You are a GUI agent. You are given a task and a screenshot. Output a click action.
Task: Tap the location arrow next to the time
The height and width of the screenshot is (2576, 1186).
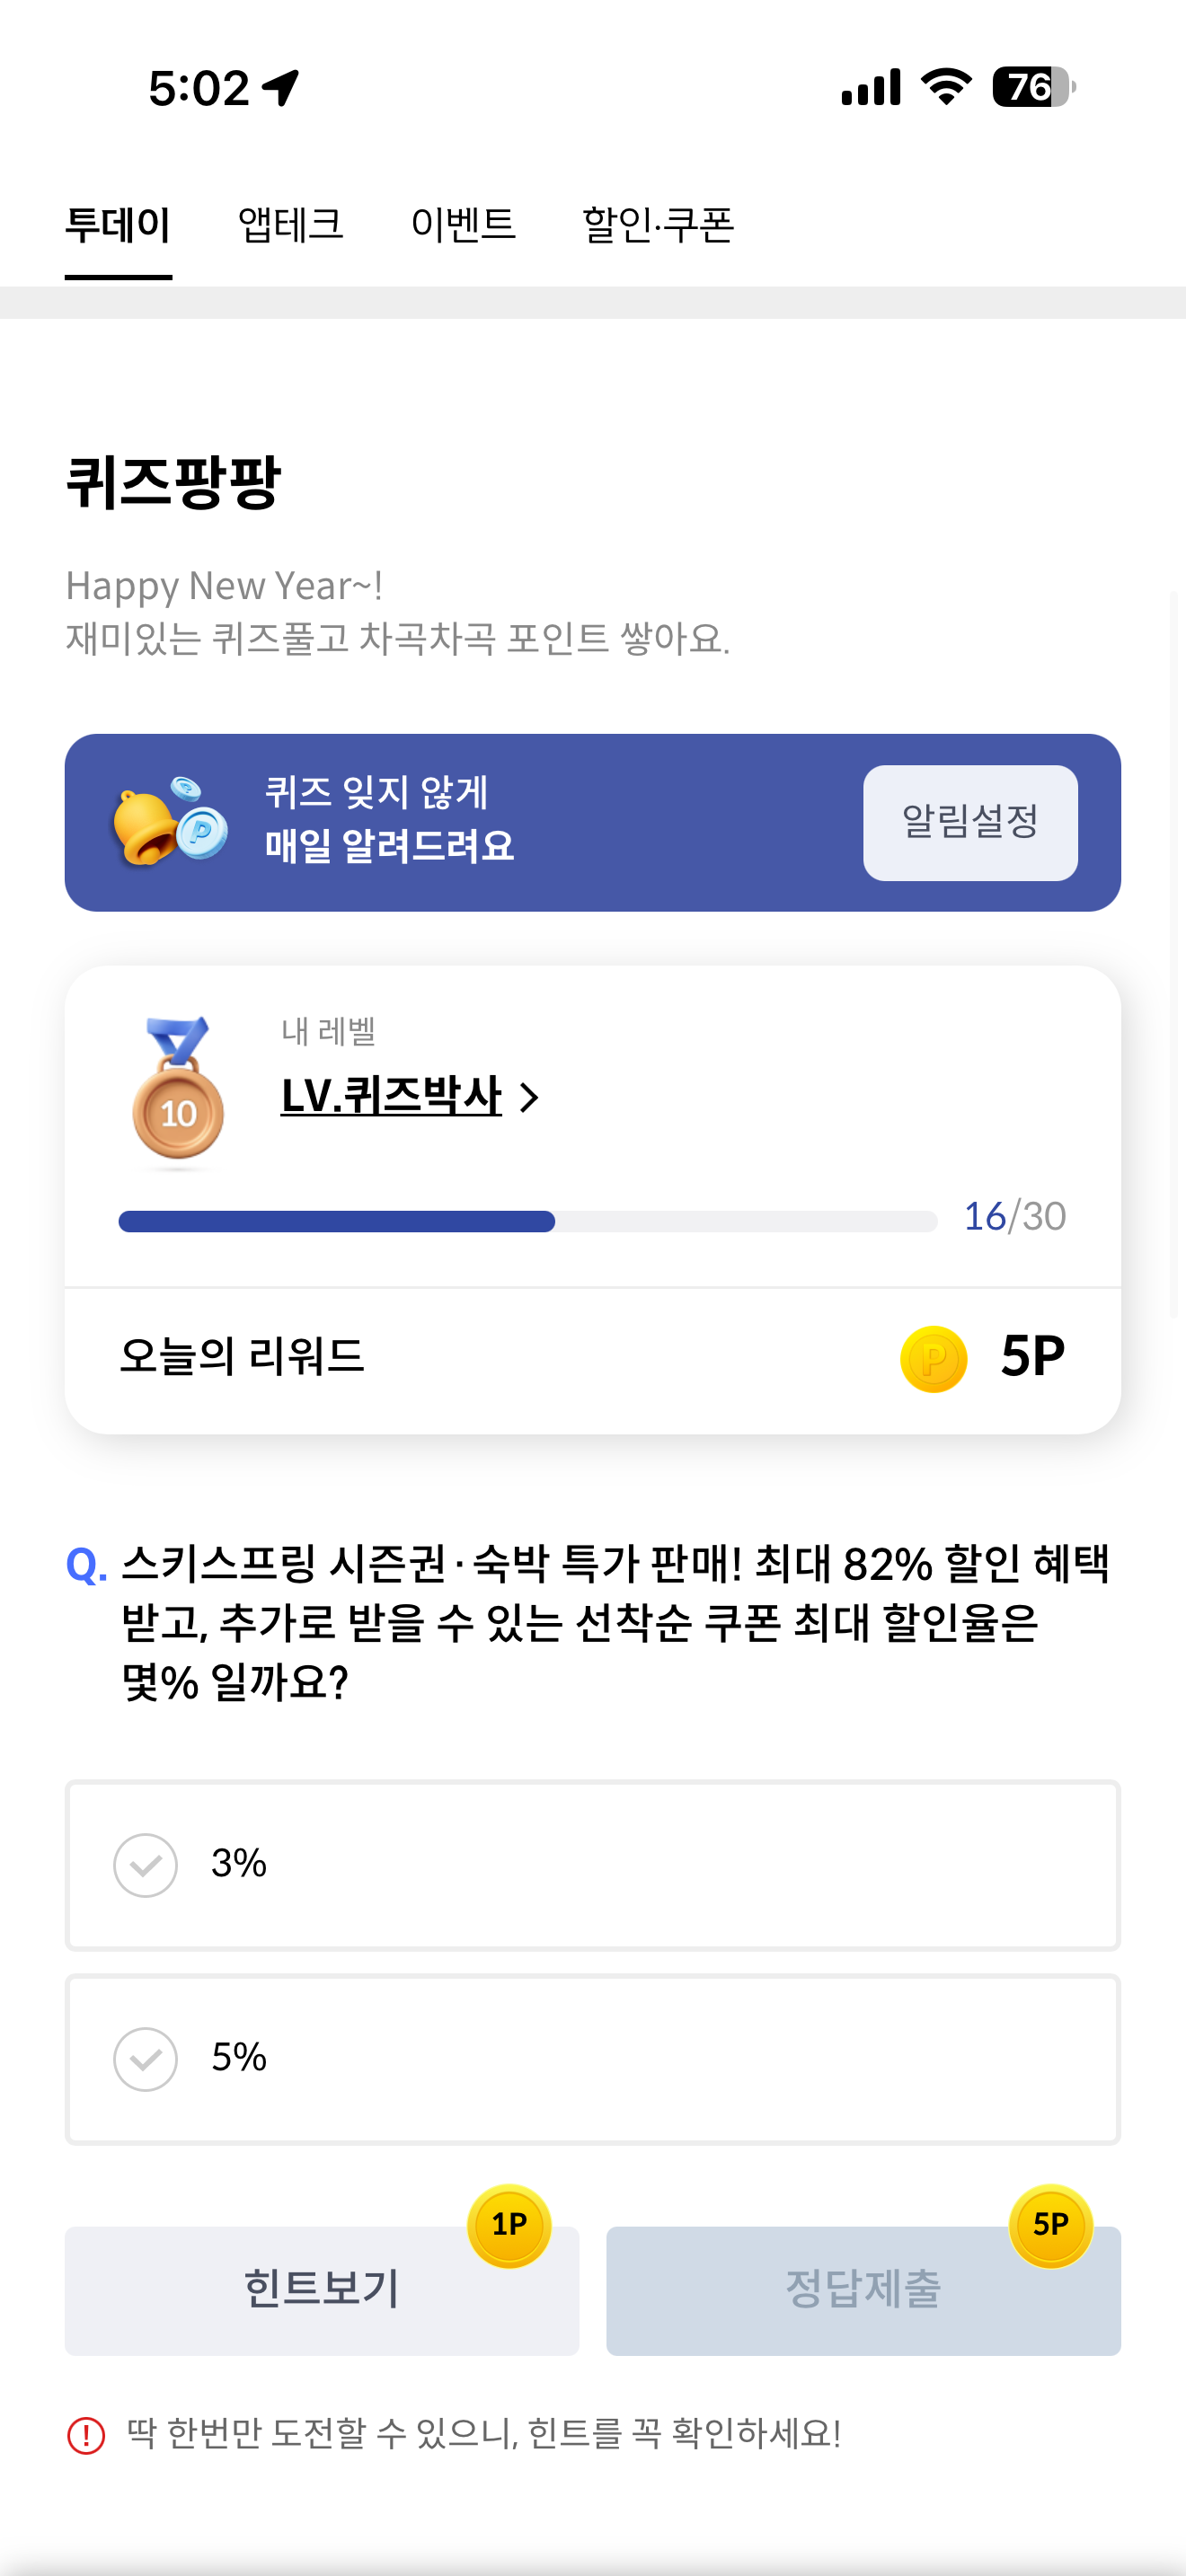tap(281, 88)
